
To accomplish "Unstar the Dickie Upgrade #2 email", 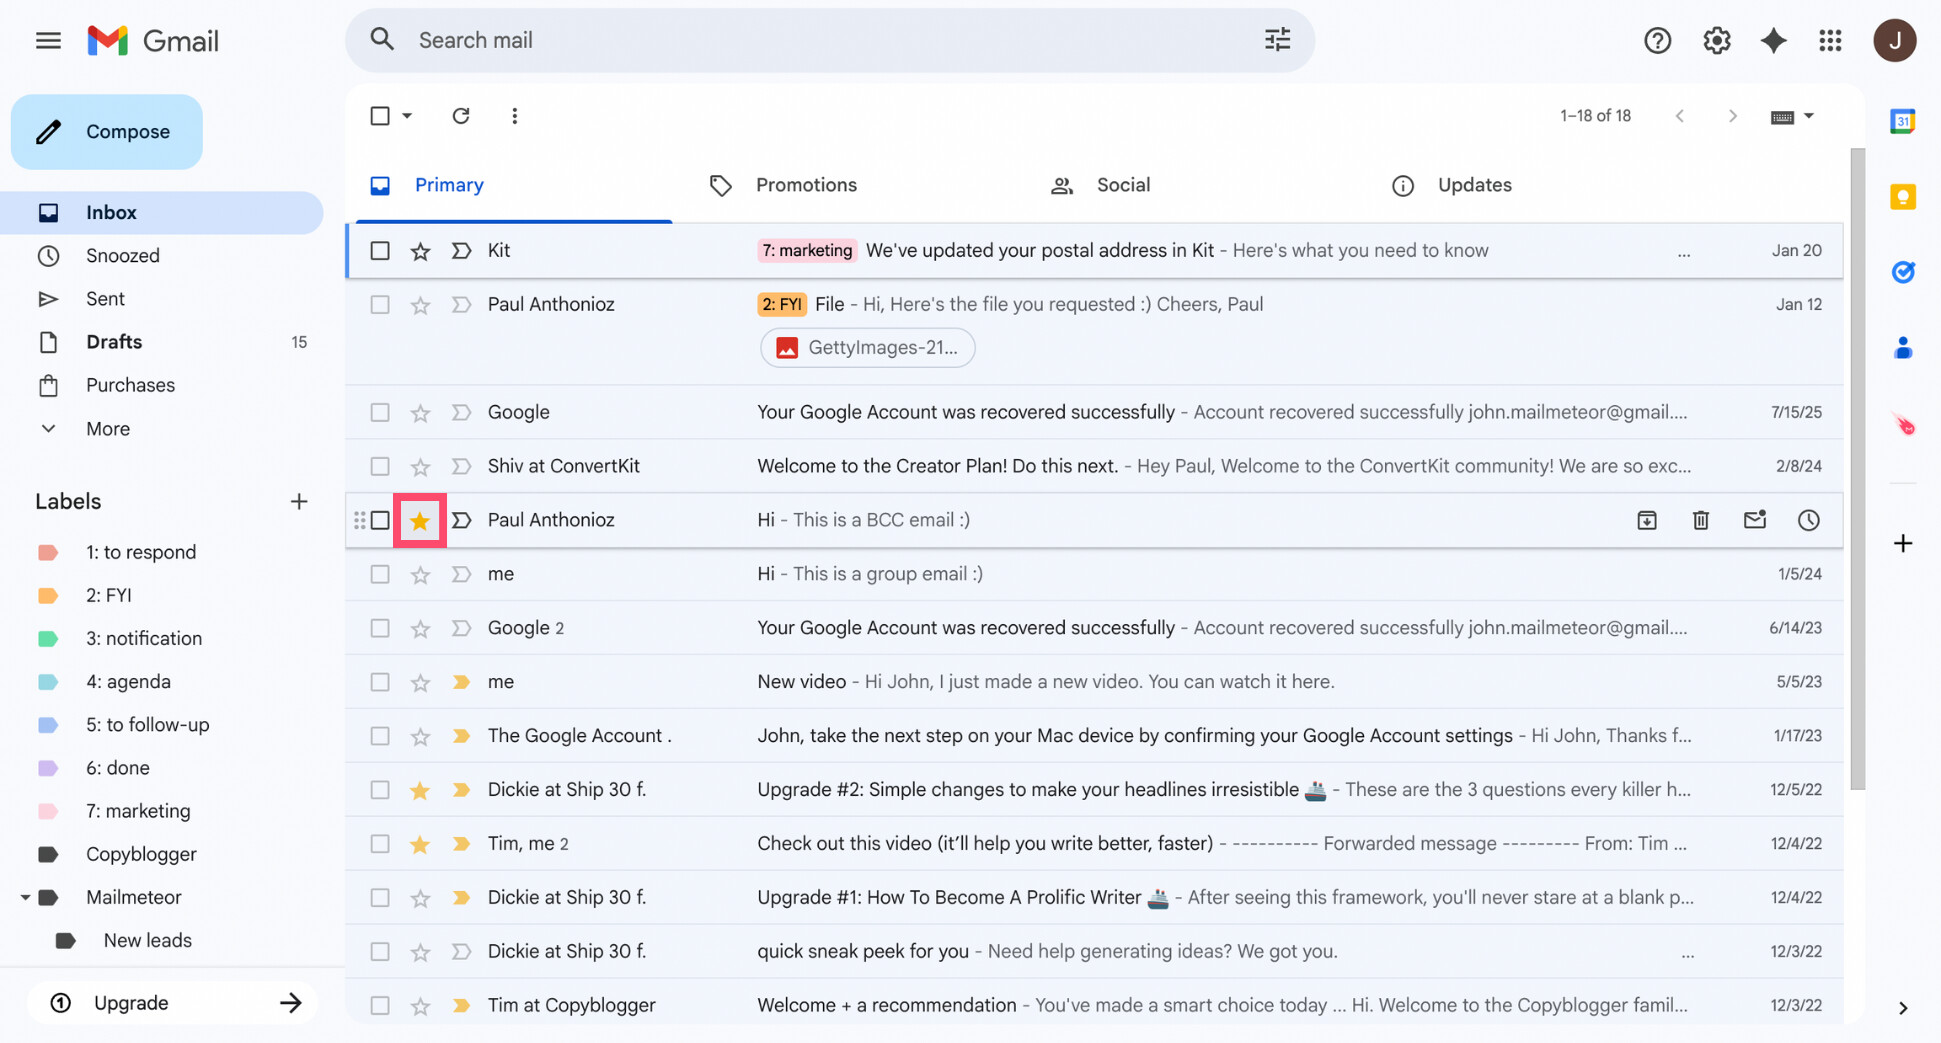I will pos(420,789).
